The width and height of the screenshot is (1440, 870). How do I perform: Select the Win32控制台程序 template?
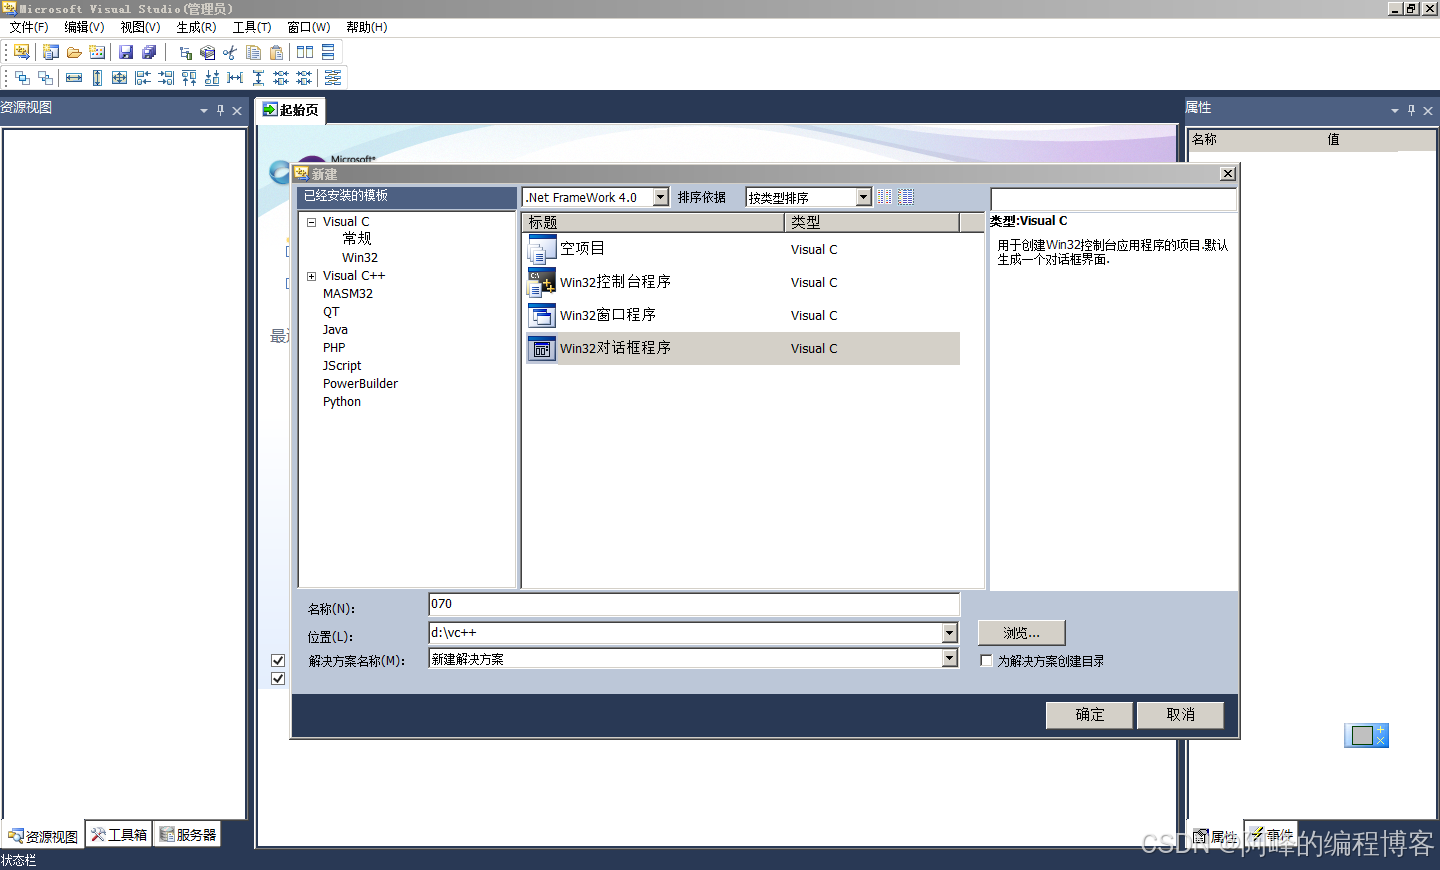(x=742, y=282)
